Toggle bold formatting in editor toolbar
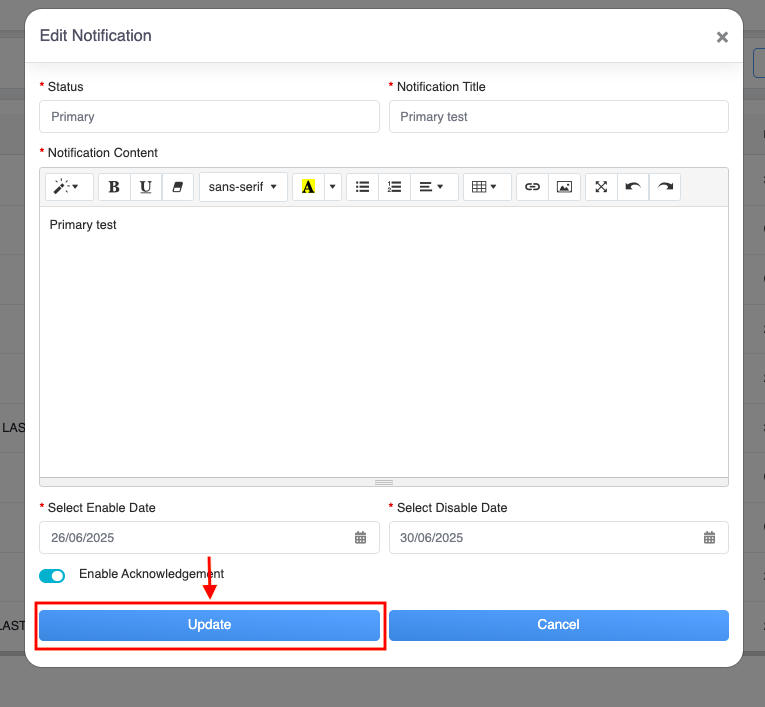765x707 pixels. click(x=114, y=187)
